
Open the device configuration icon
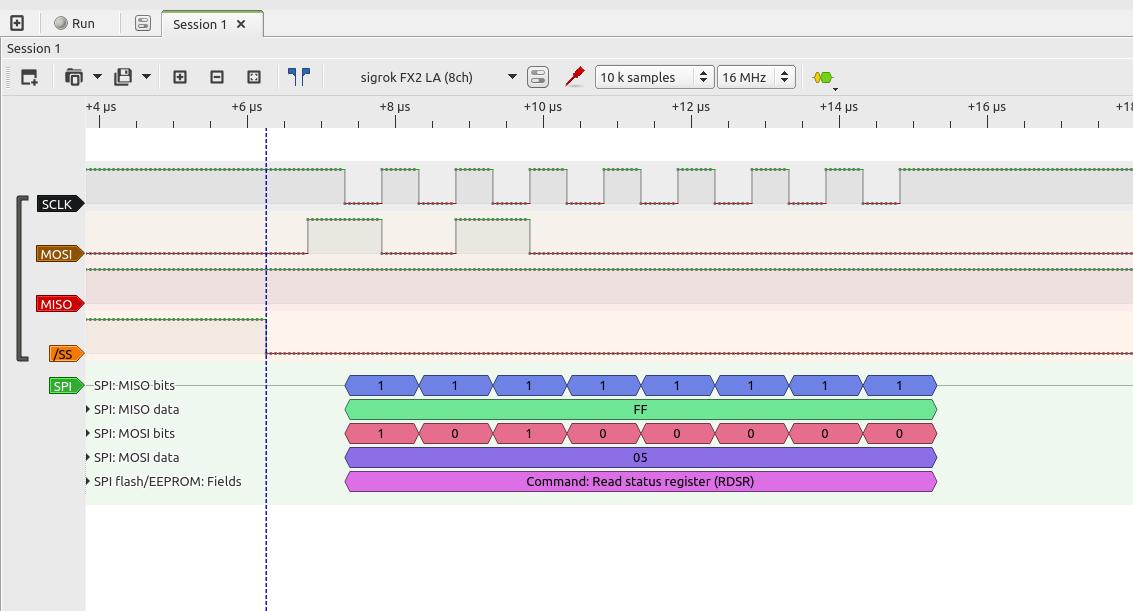tap(538, 77)
